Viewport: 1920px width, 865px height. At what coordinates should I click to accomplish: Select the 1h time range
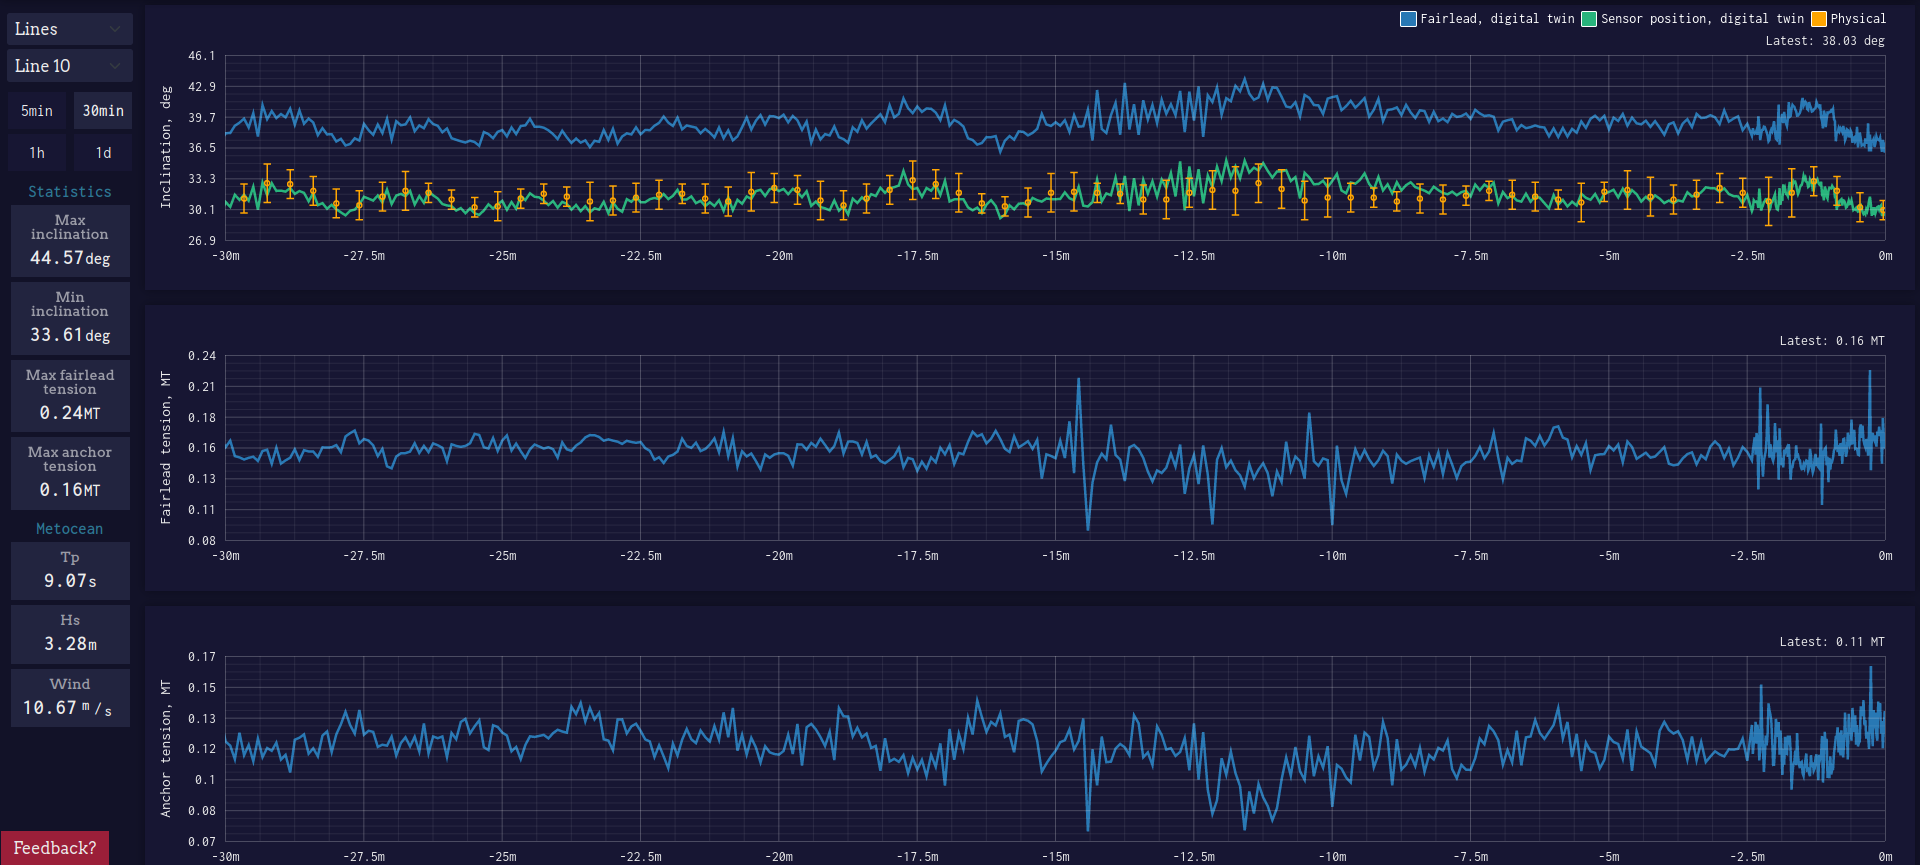pos(37,153)
